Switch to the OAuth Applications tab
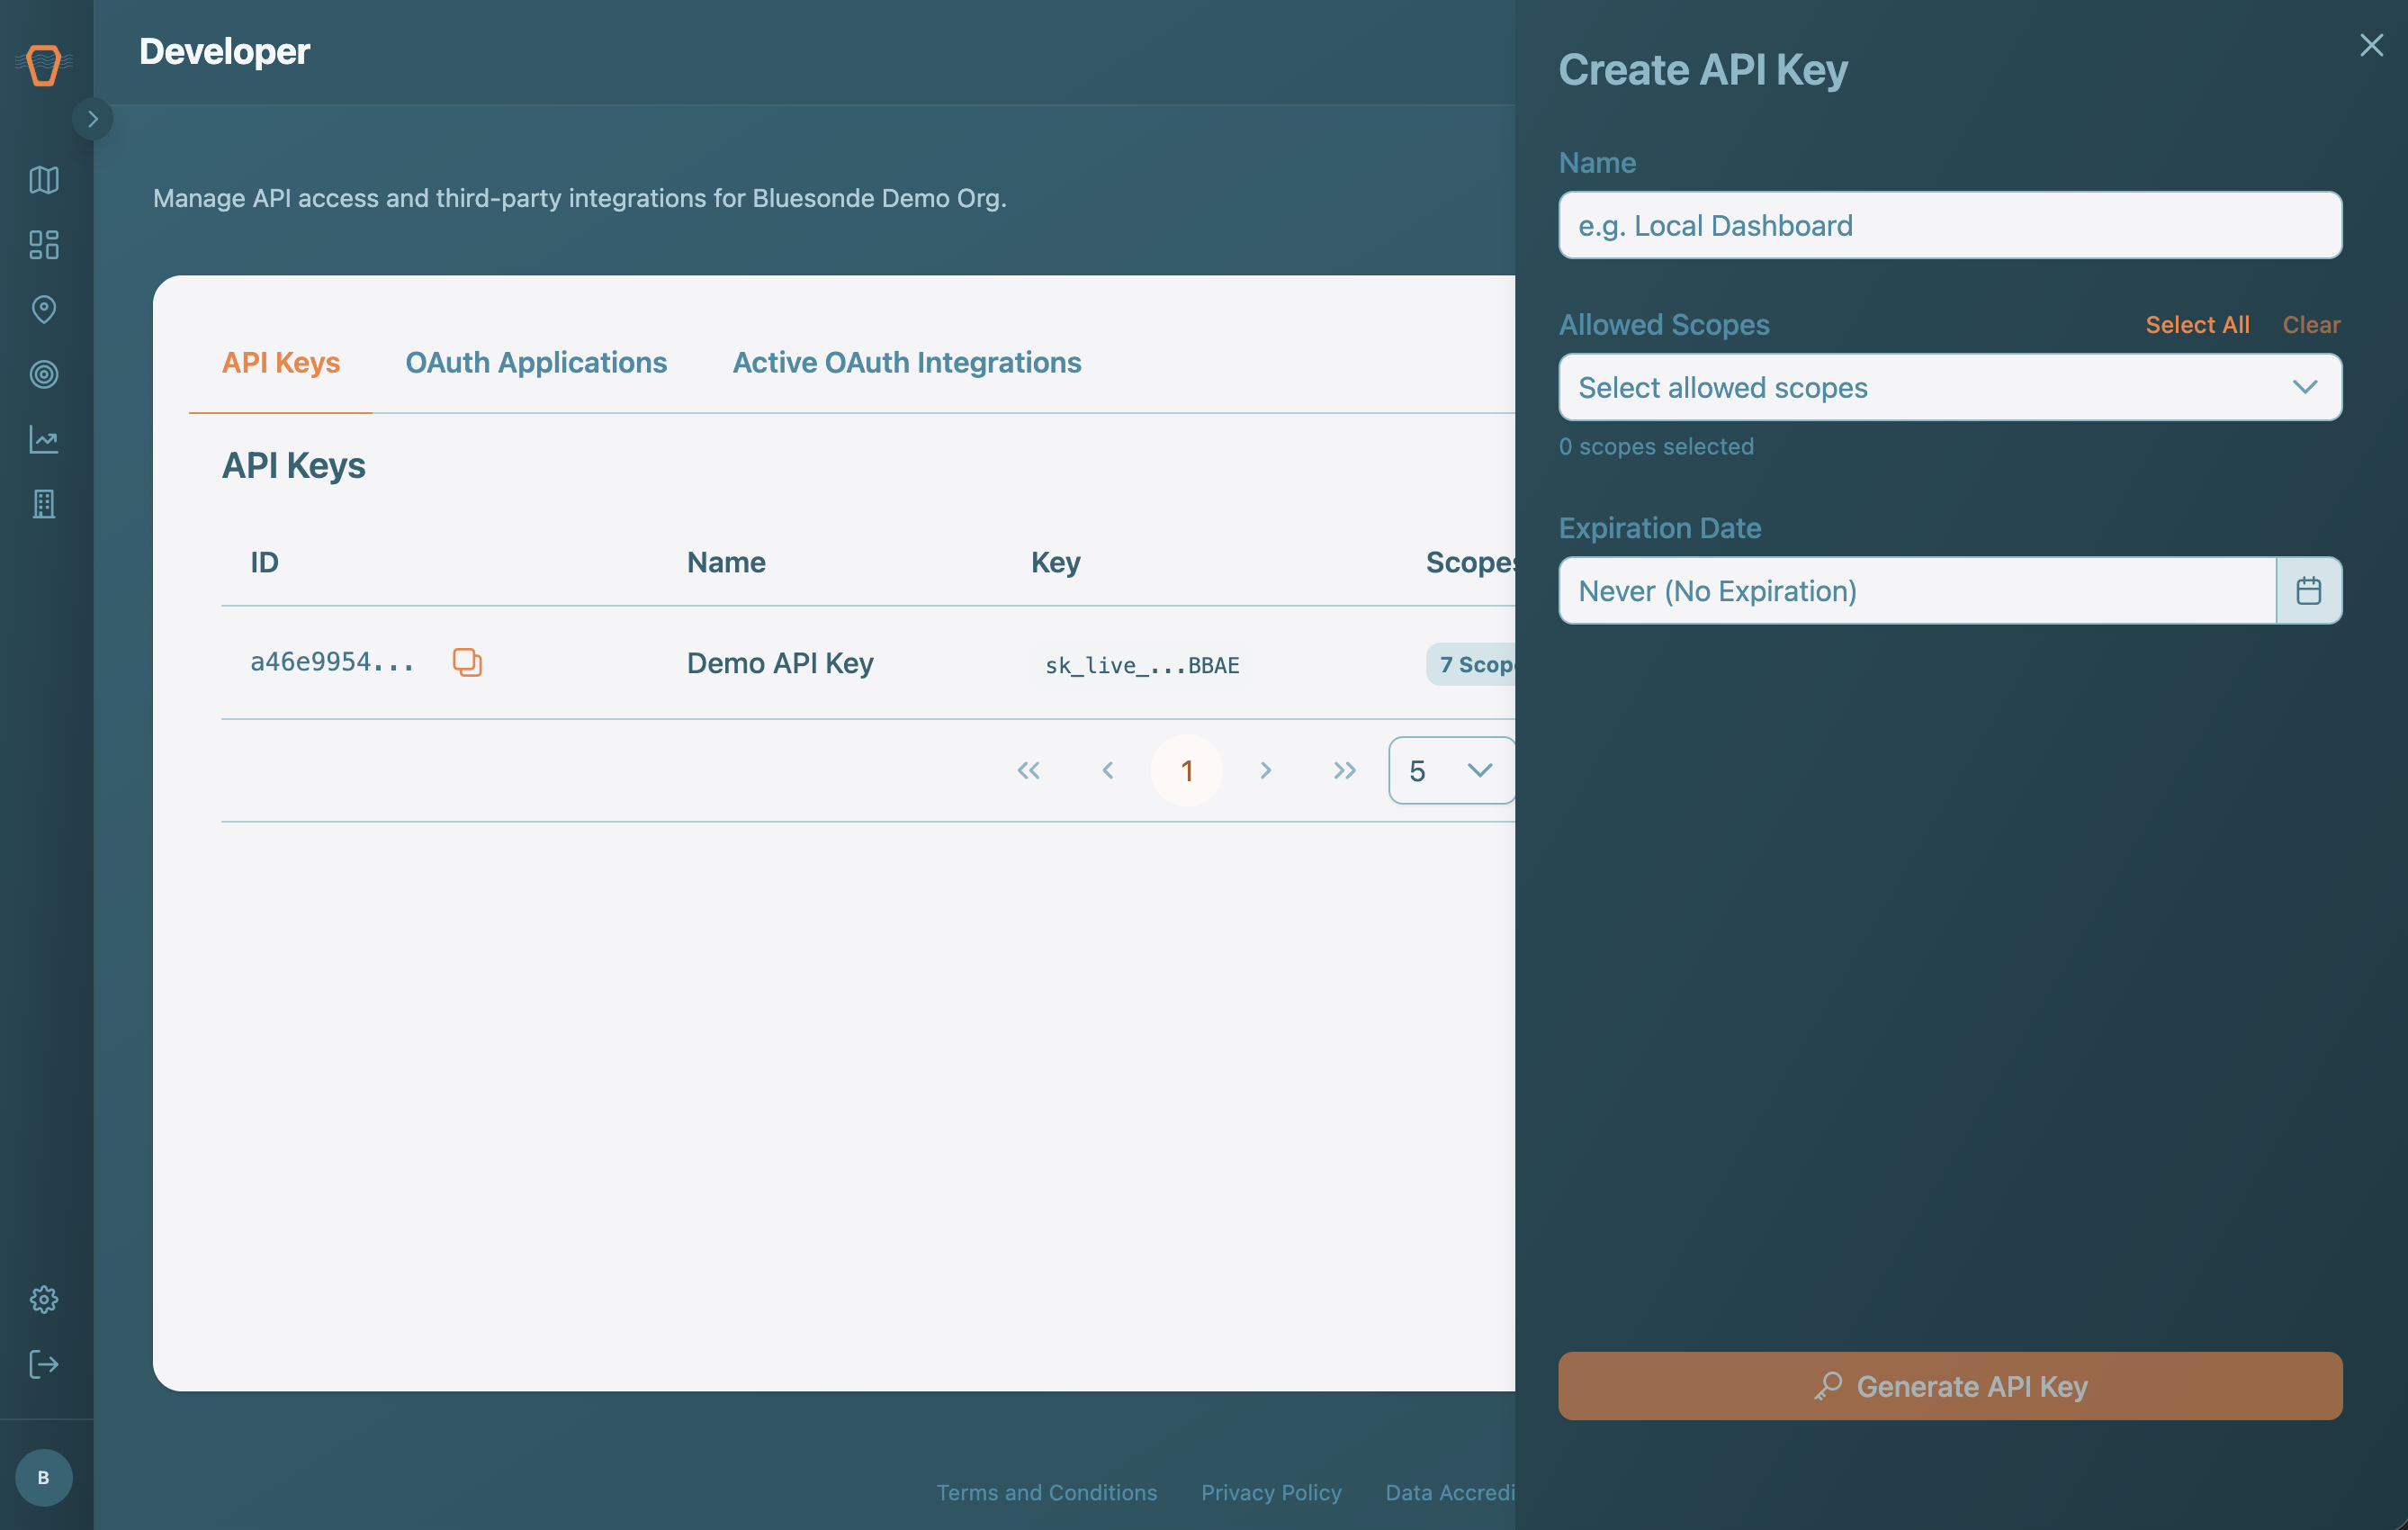Image resolution: width=2408 pixels, height=1530 pixels. [536, 362]
